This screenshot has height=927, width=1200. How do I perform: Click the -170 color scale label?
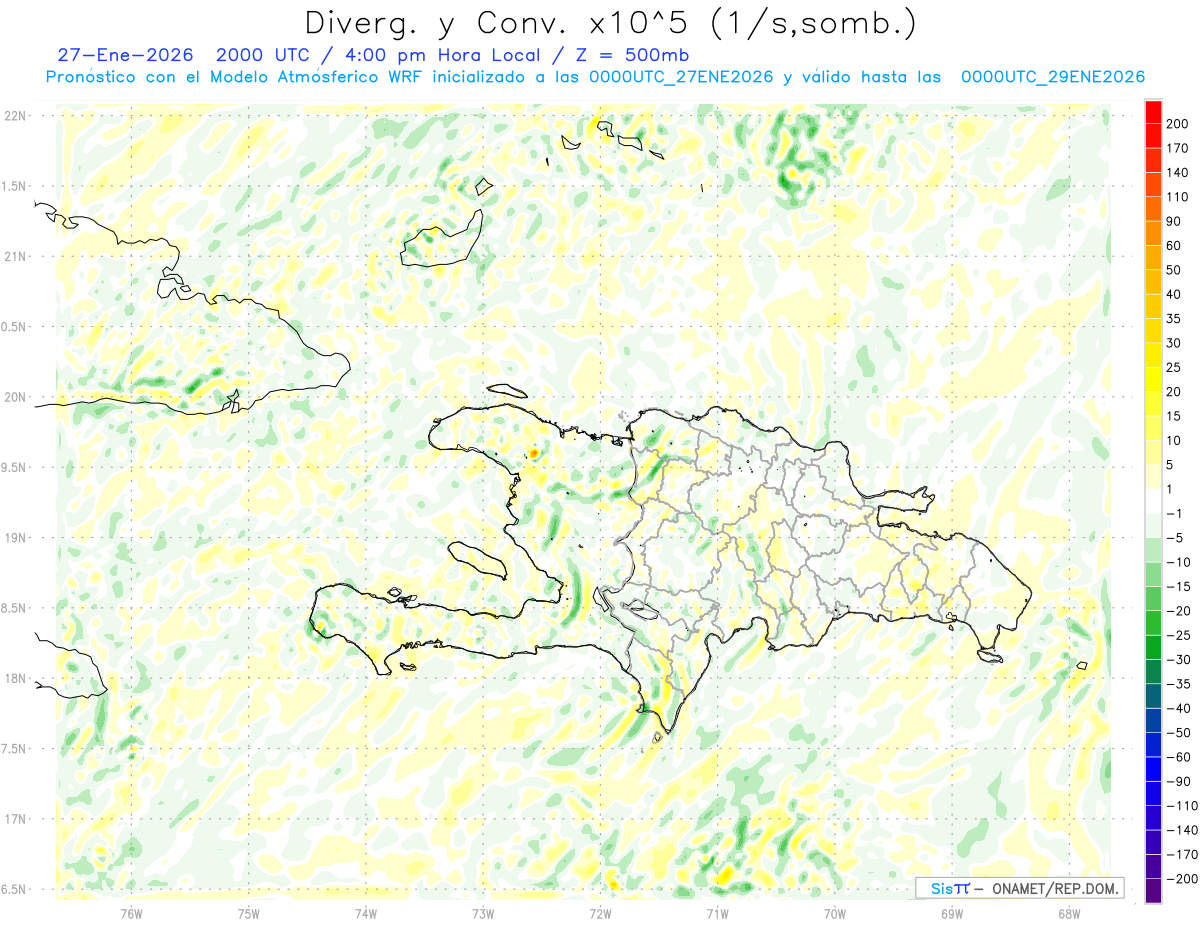1181,855
